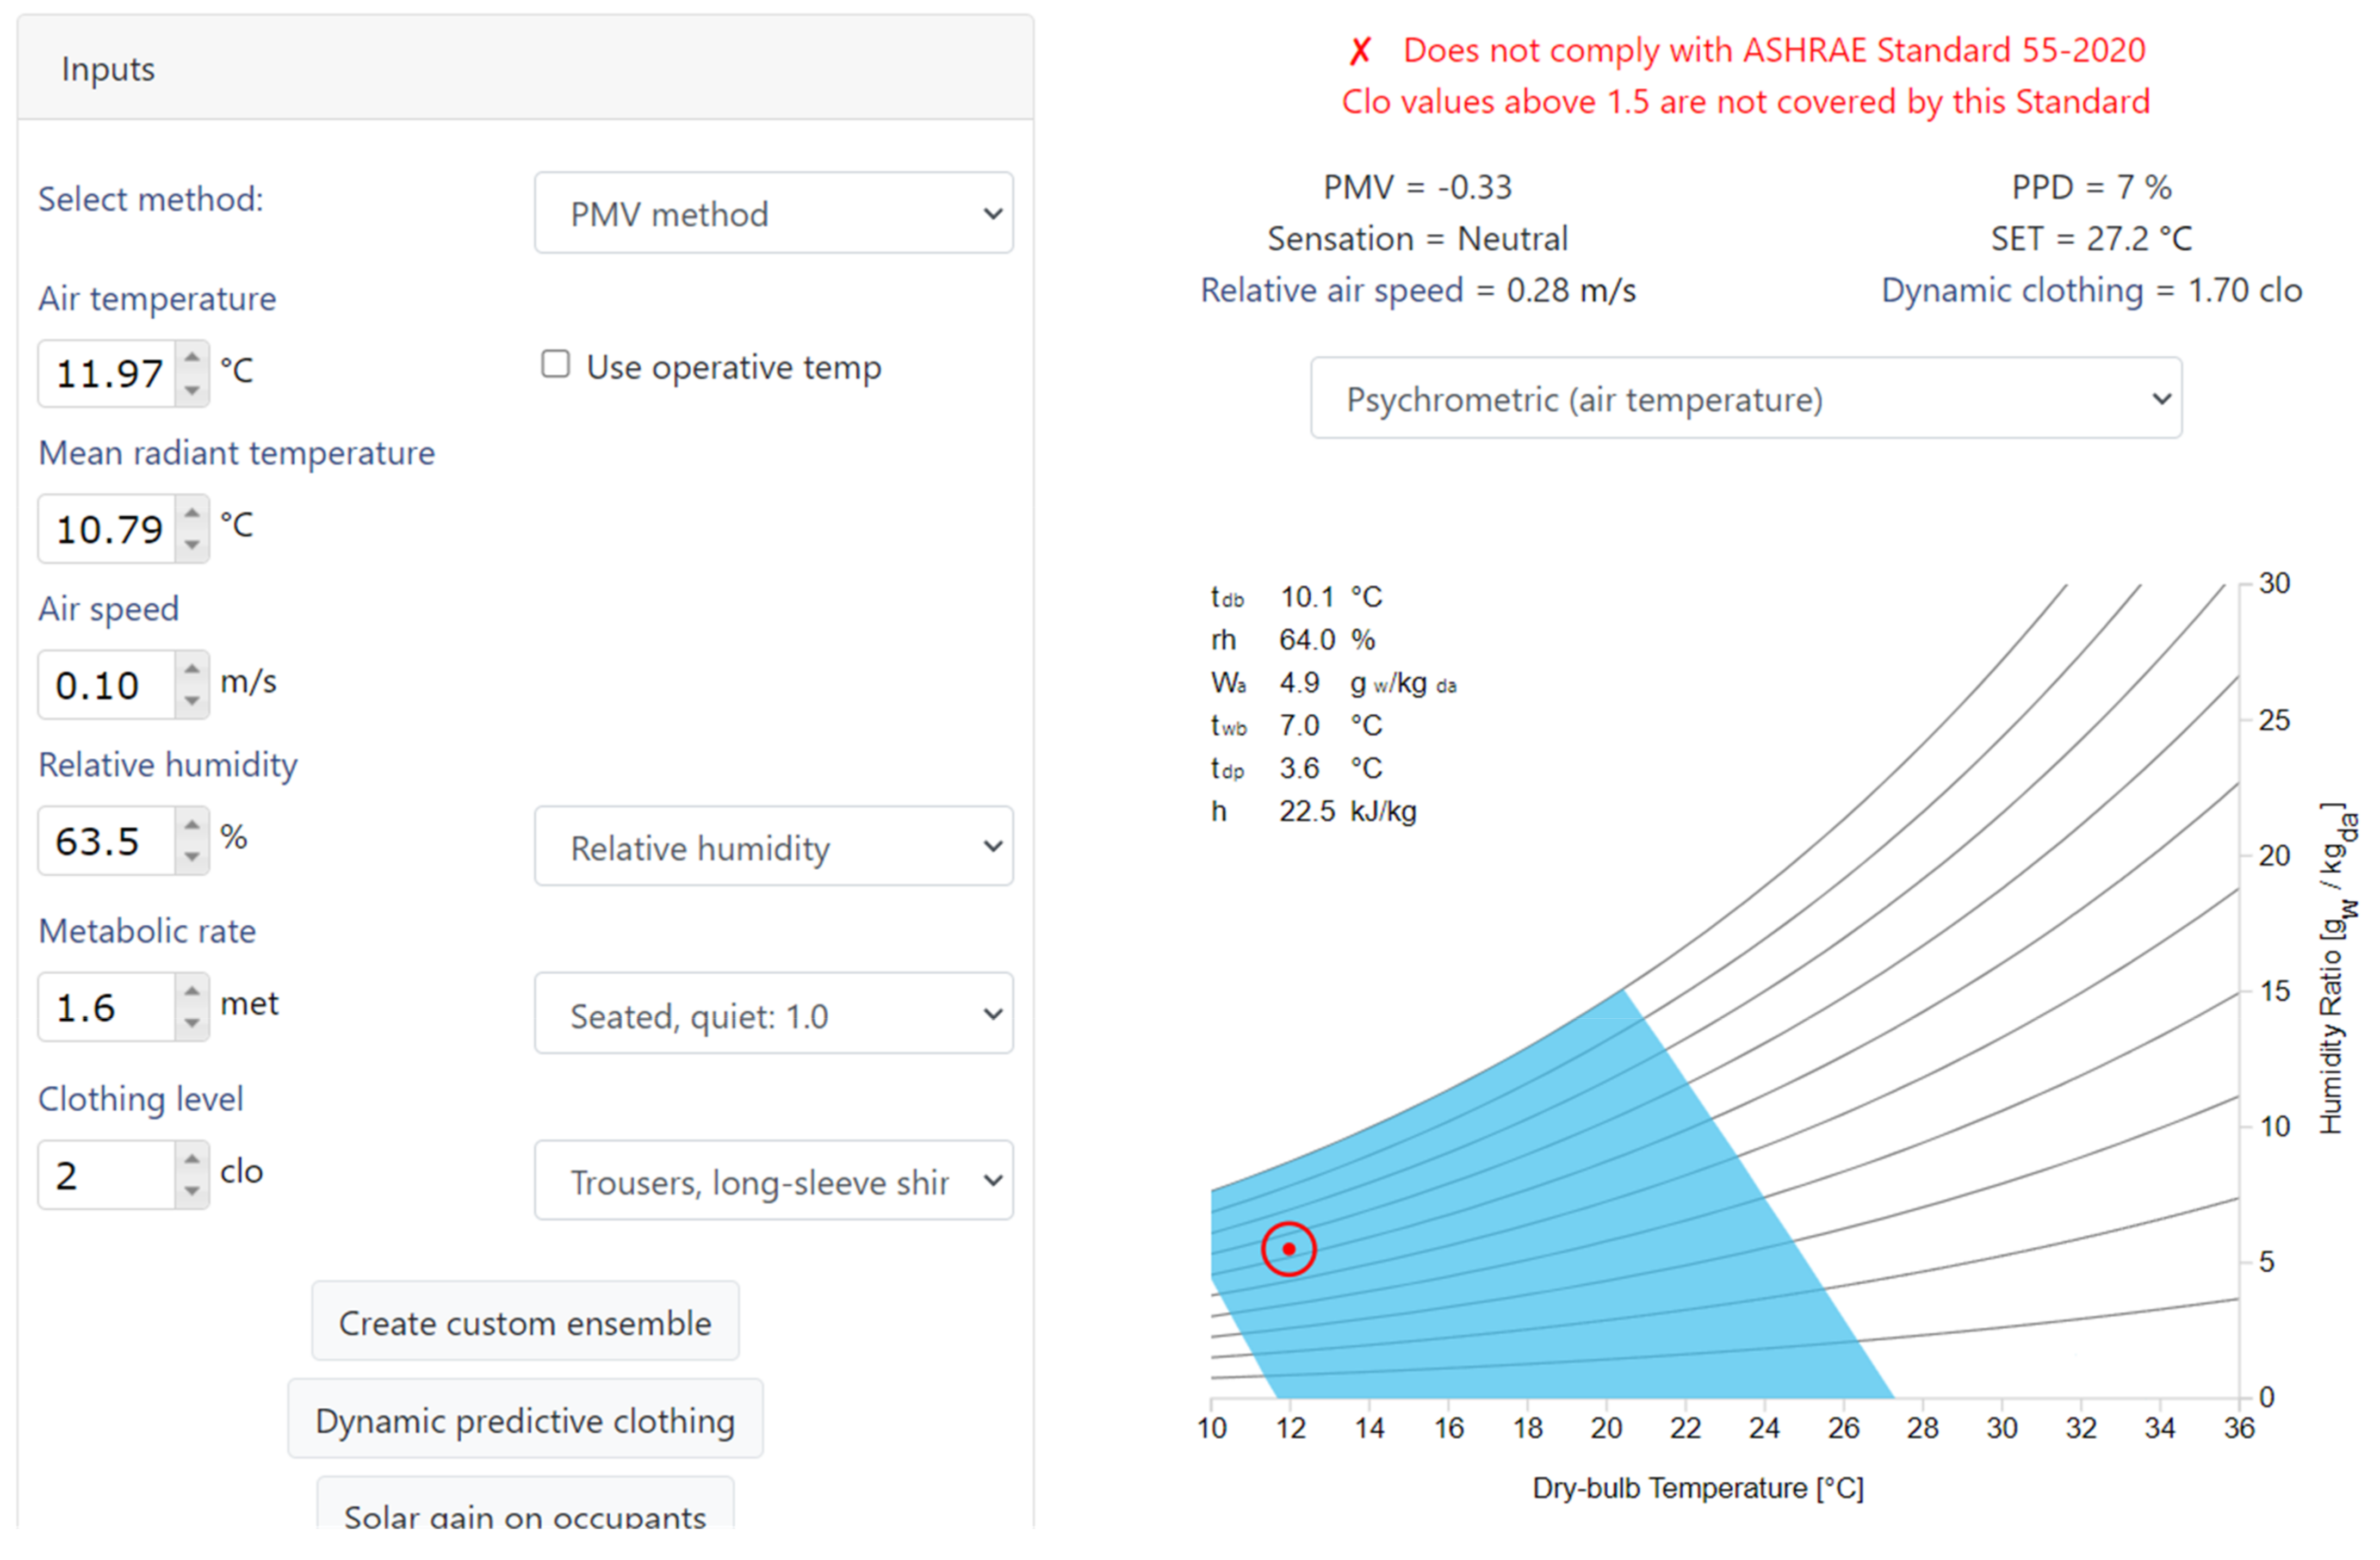Open the Seated, quiet activity dropdown
This screenshot has height=1560, width=2380.
[773, 1015]
